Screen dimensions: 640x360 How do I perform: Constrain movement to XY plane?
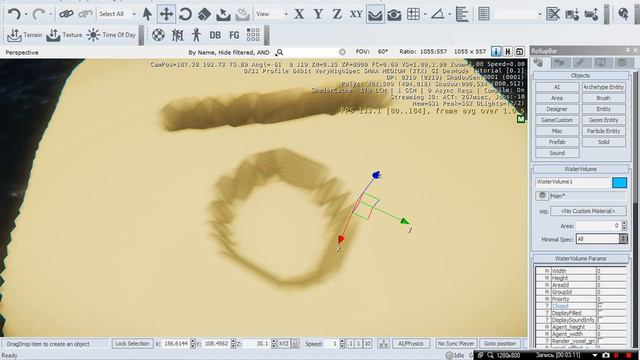356,14
